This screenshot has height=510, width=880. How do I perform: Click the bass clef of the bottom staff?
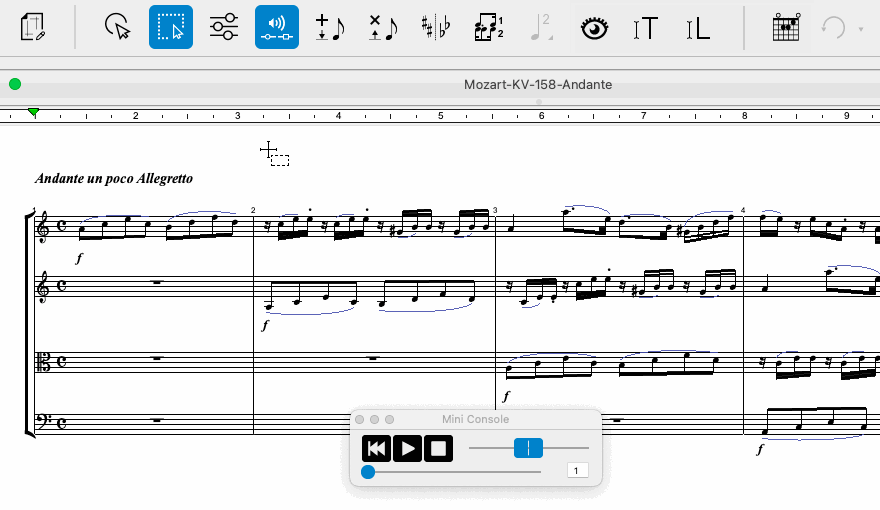coord(42,420)
